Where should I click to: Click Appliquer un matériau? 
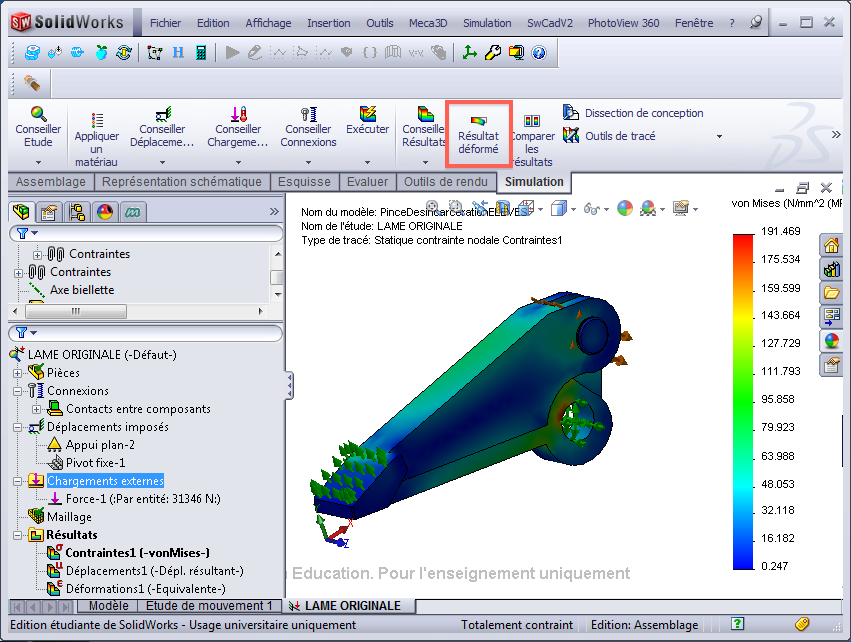[96, 139]
